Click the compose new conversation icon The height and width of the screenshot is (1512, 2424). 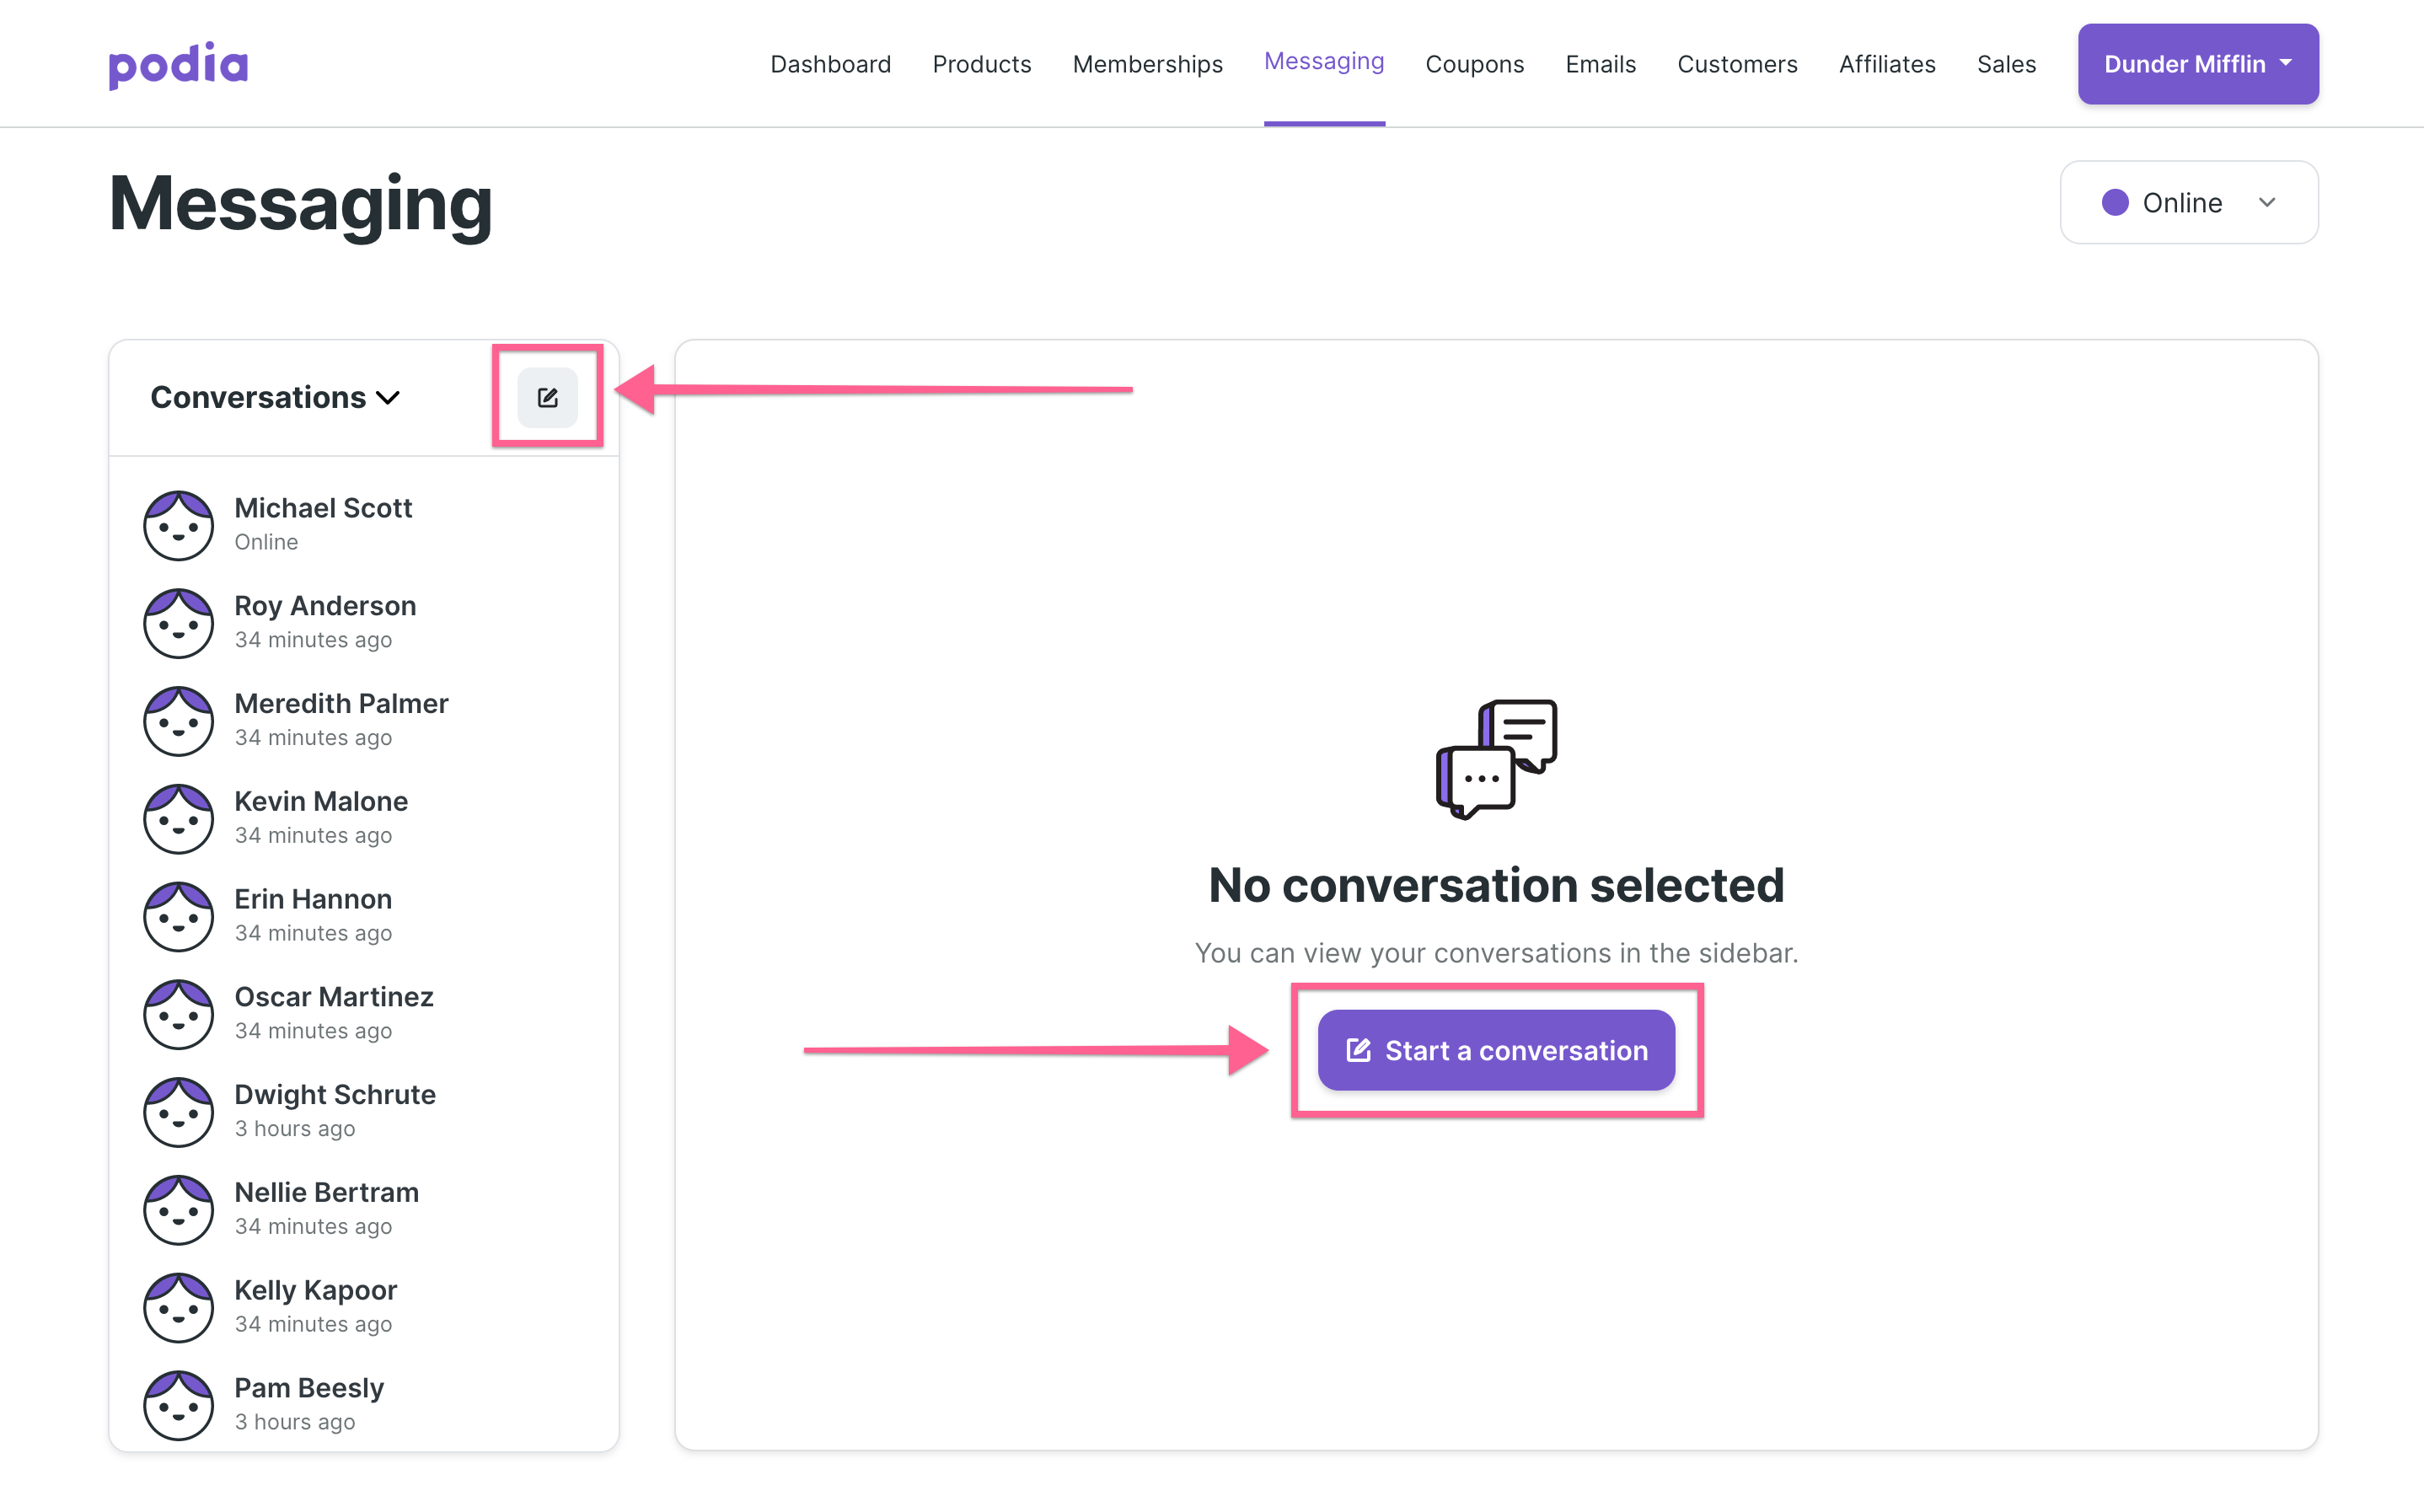point(547,396)
